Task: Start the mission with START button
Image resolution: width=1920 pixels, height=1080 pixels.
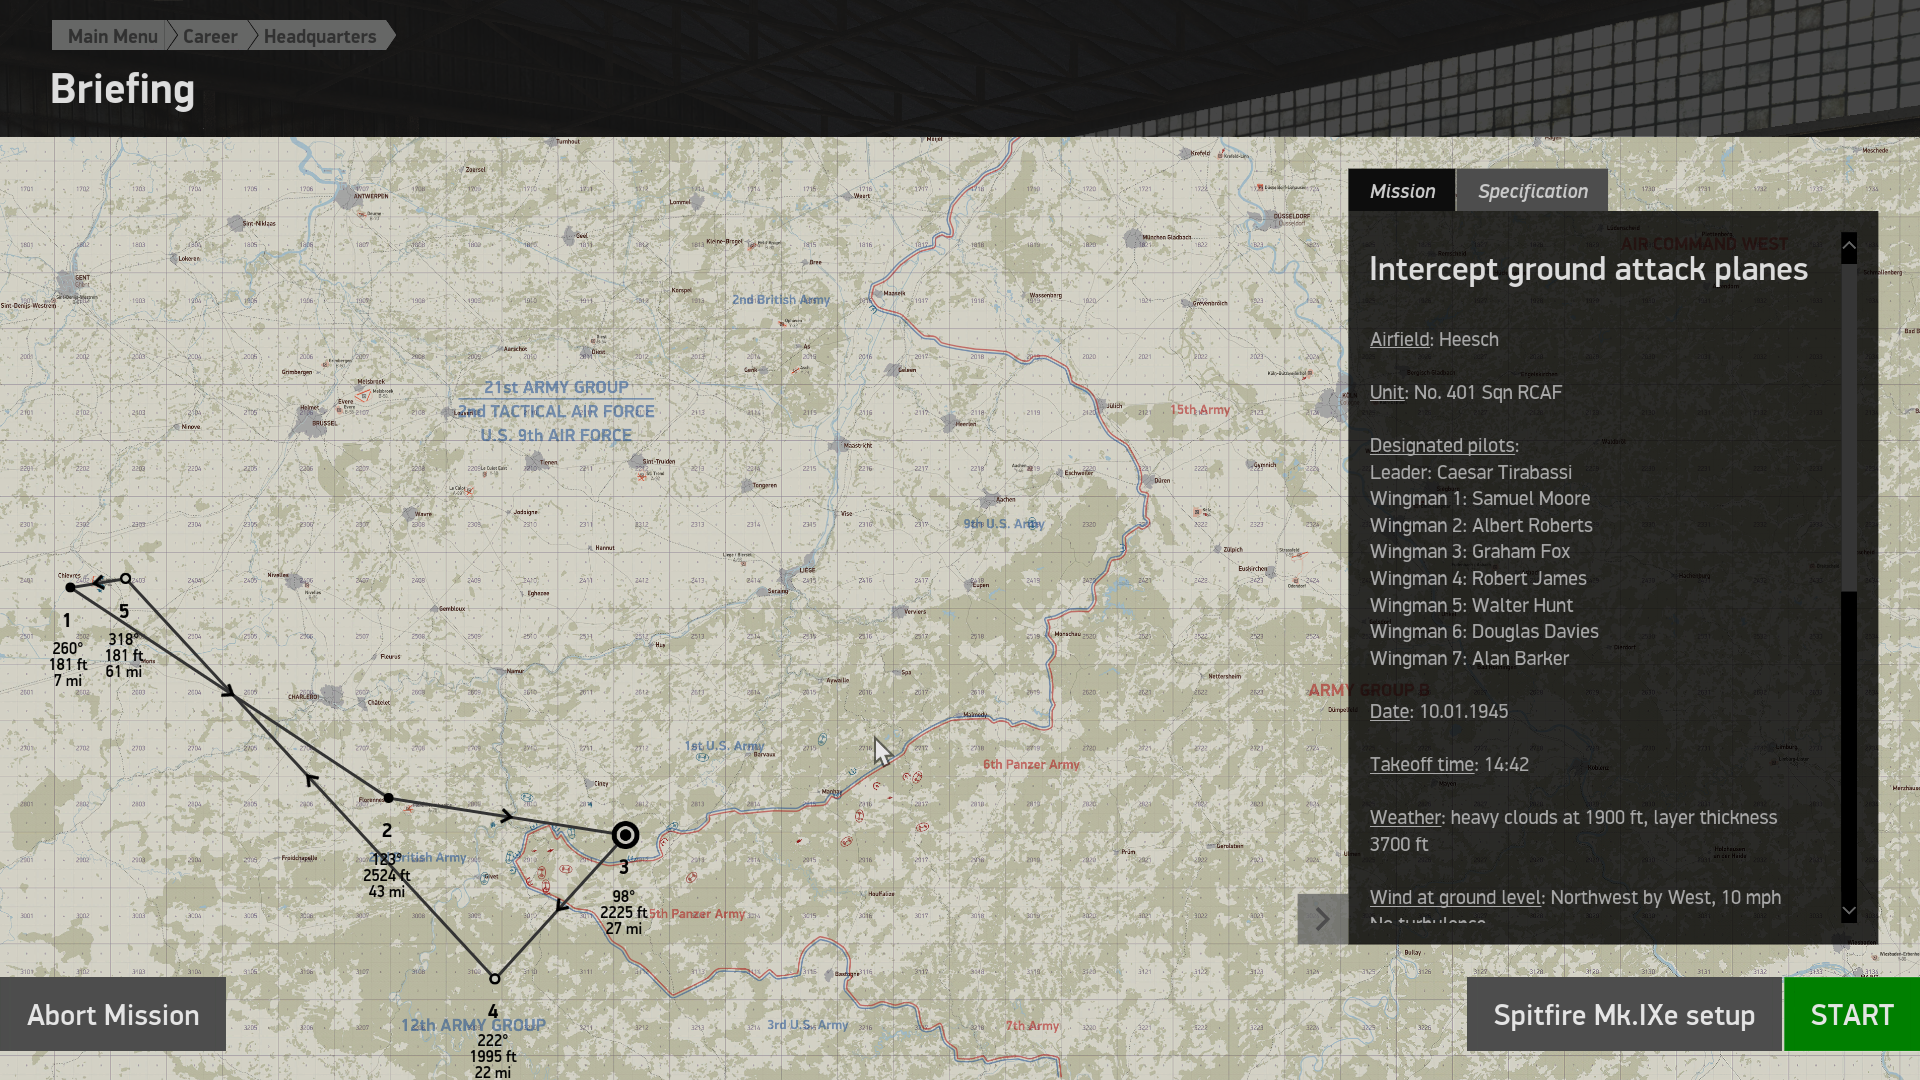Action: 1852,1015
